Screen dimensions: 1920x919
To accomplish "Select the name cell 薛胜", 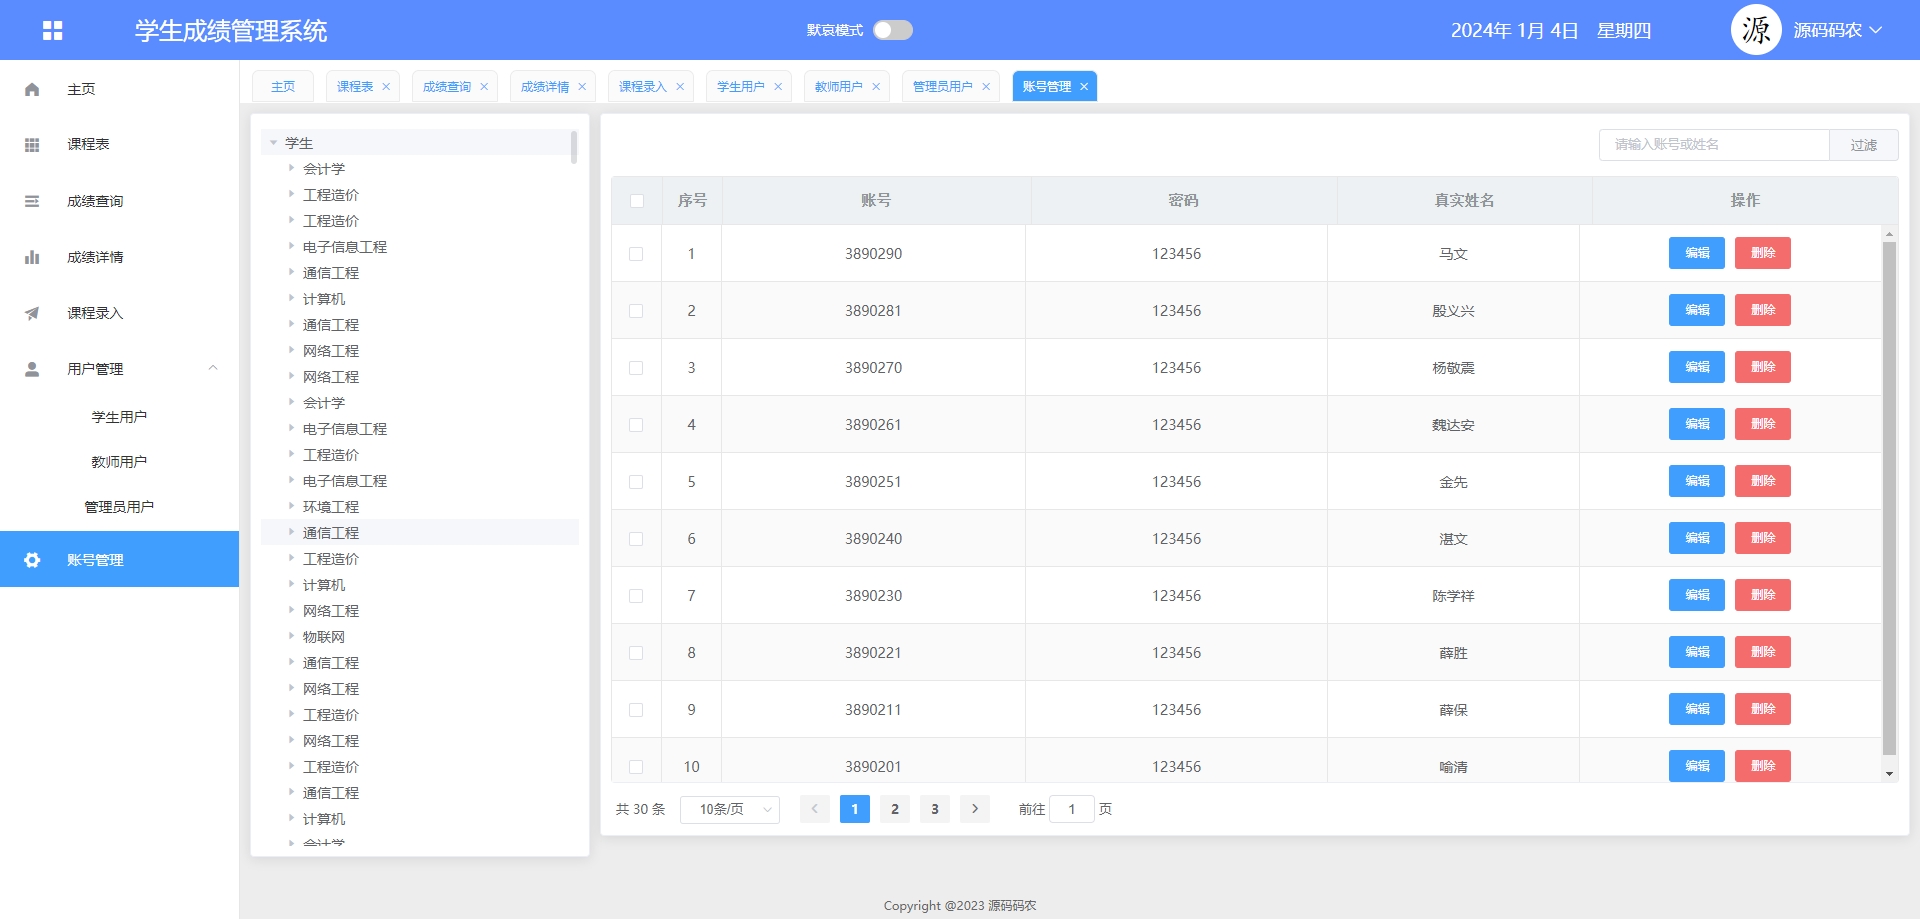I will [1453, 653].
